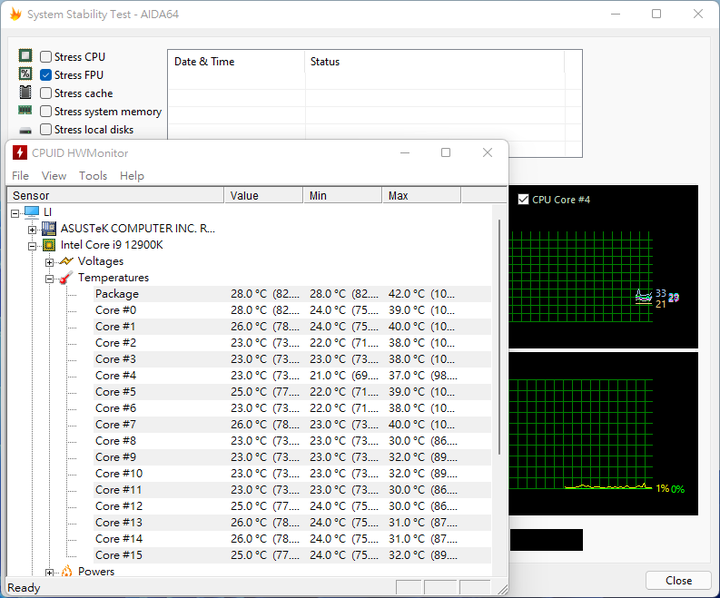The height and width of the screenshot is (598, 720).
Task: Click the Min column header
Action: [342, 195]
